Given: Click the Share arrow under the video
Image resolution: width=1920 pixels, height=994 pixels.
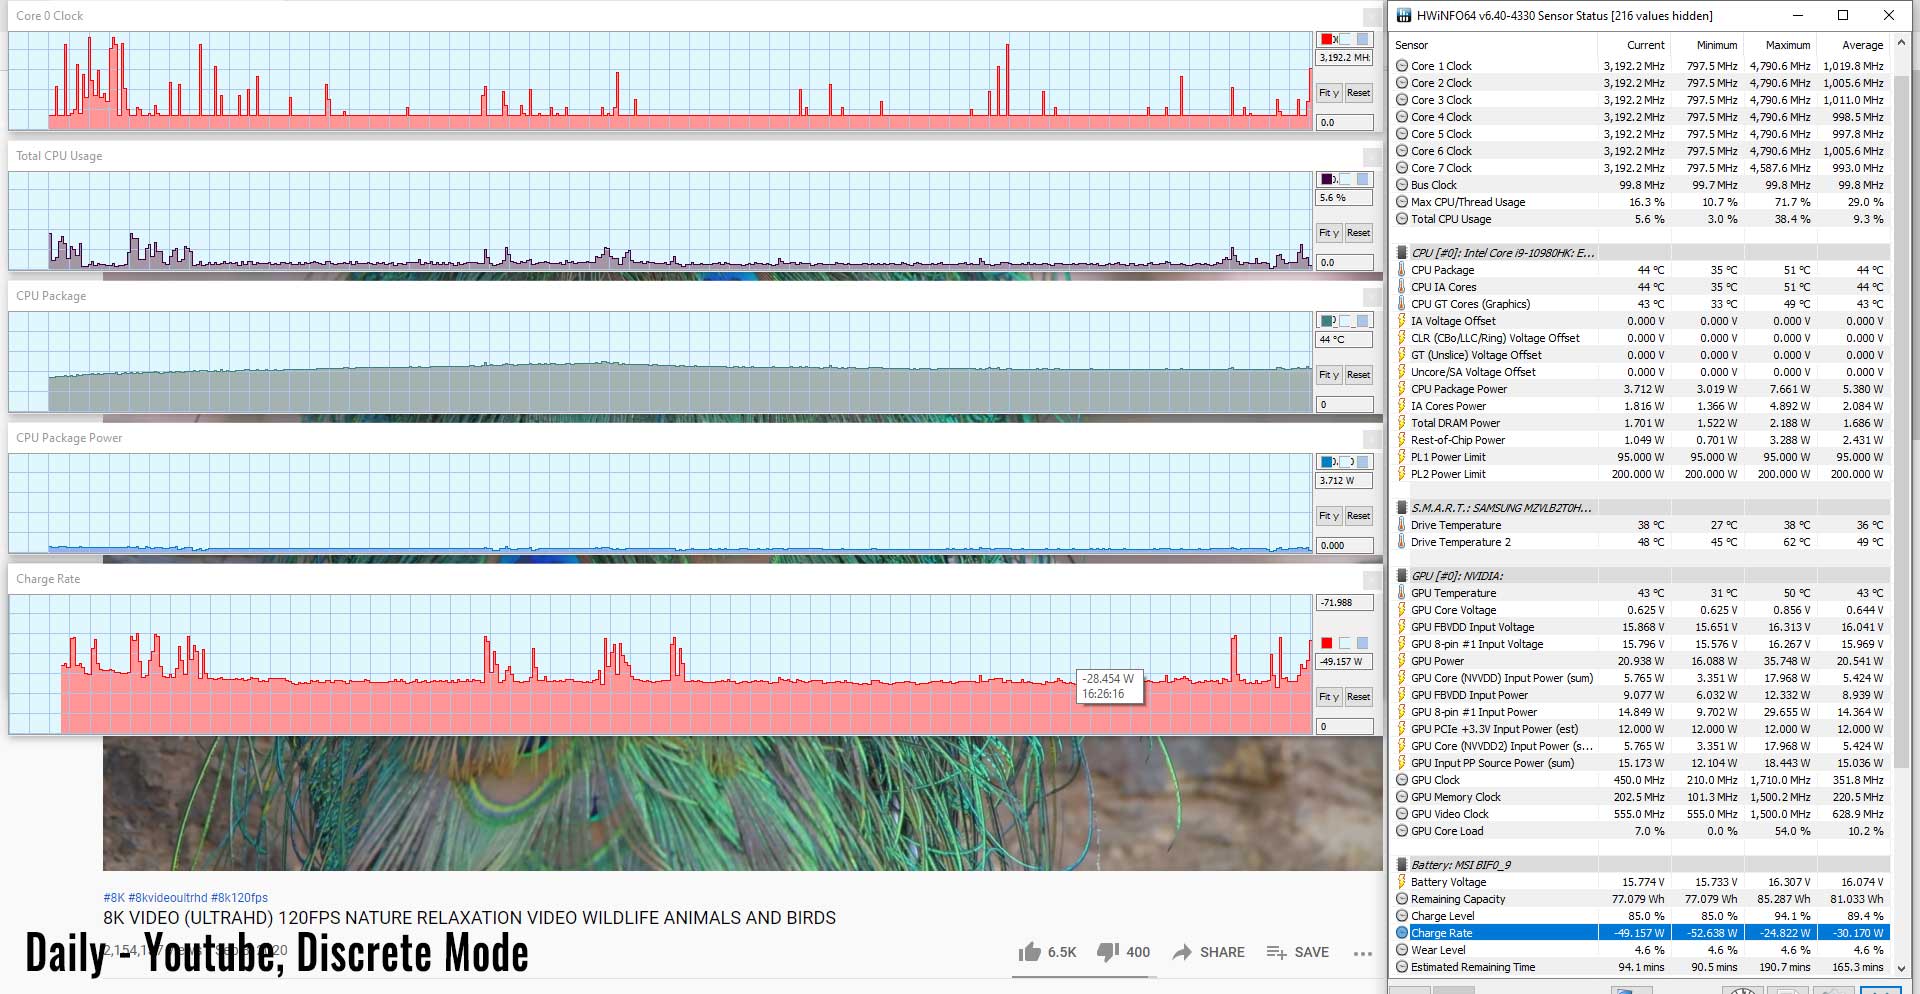Looking at the screenshot, I should pos(1182,952).
